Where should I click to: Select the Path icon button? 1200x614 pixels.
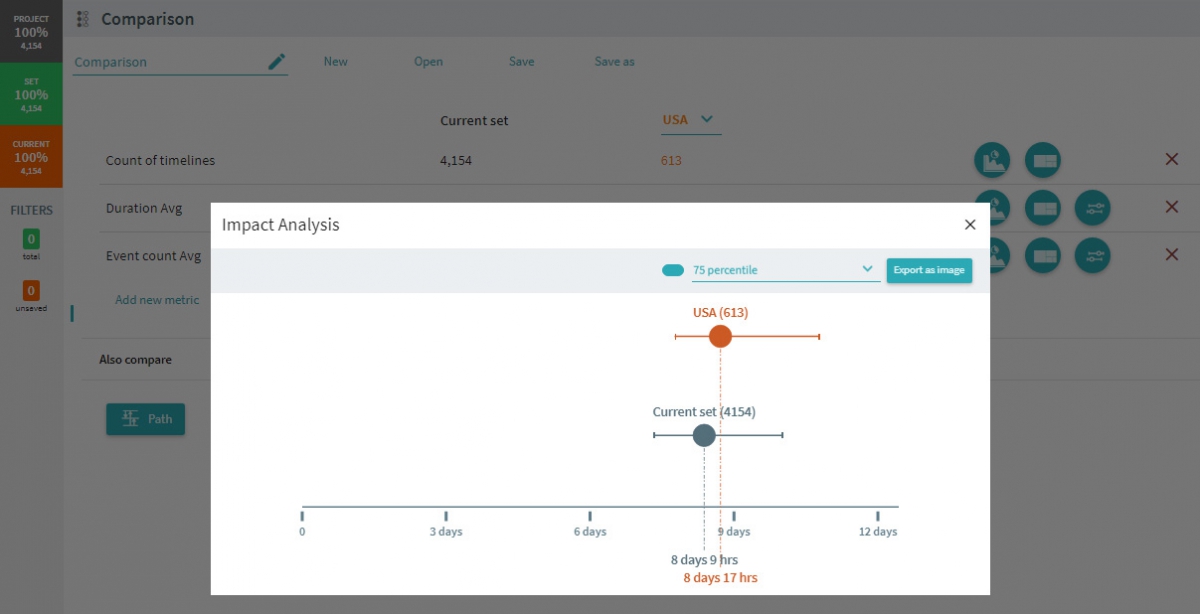145,419
